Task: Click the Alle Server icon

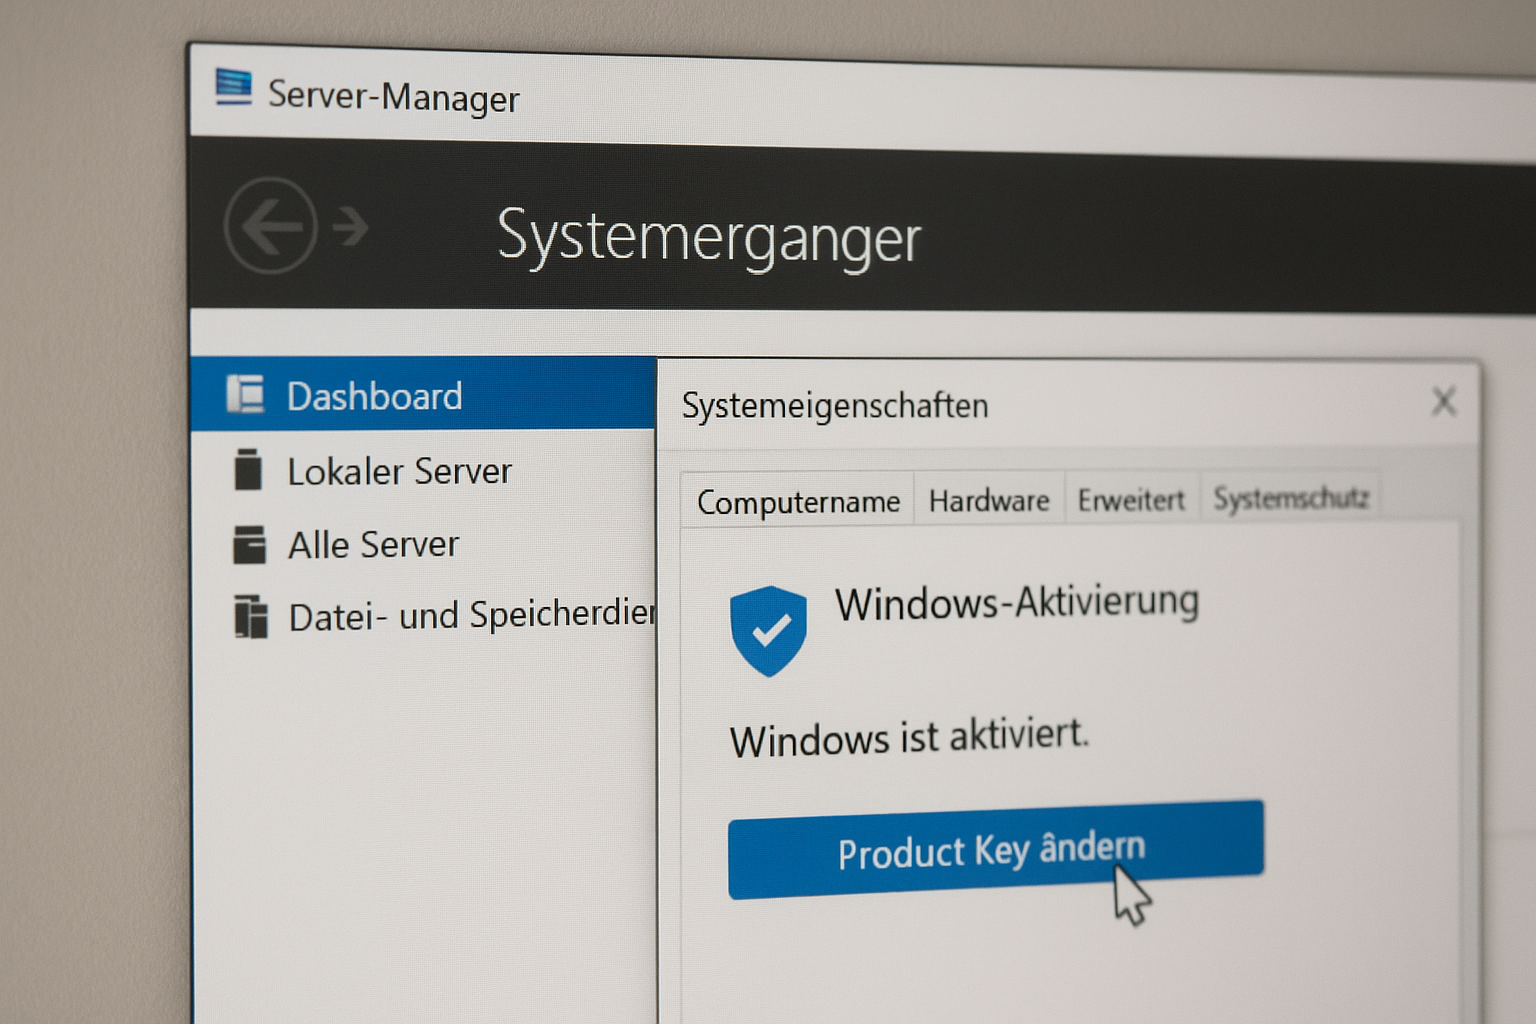Action: pyautogui.click(x=249, y=545)
